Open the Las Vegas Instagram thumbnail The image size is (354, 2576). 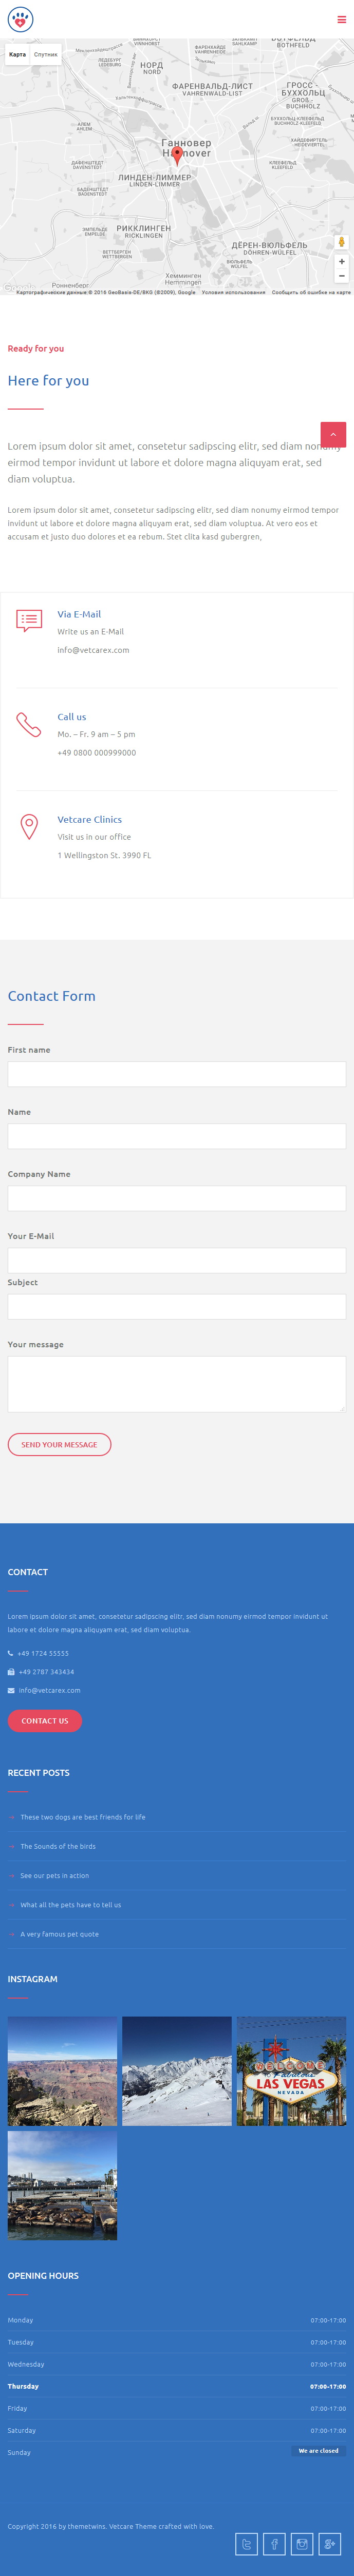pyautogui.click(x=291, y=2071)
